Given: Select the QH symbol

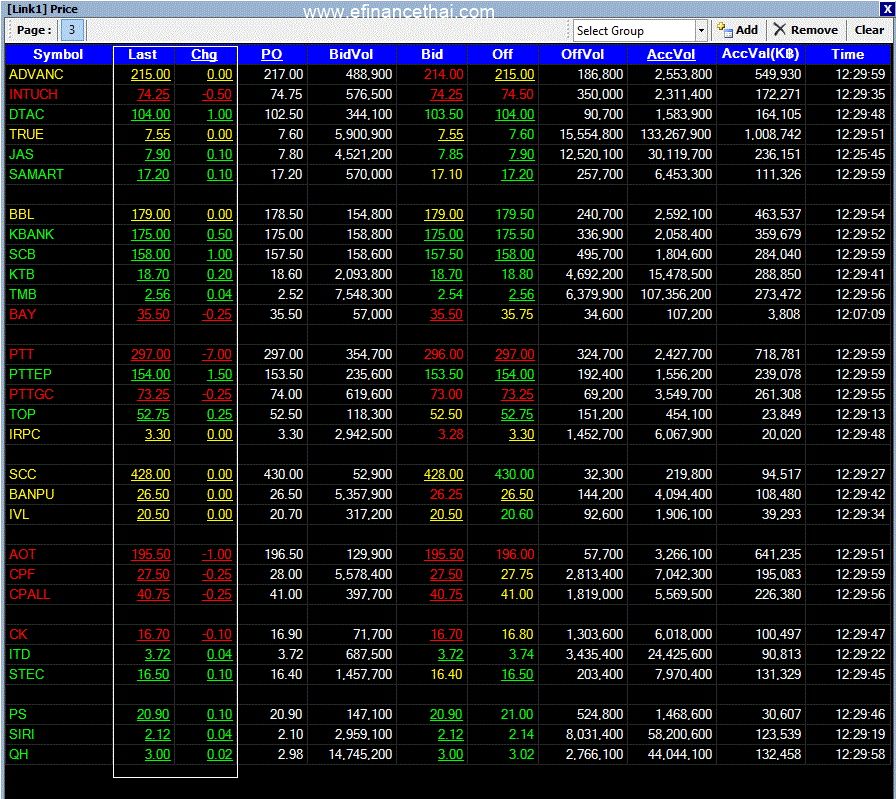Looking at the screenshot, I should (18, 754).
